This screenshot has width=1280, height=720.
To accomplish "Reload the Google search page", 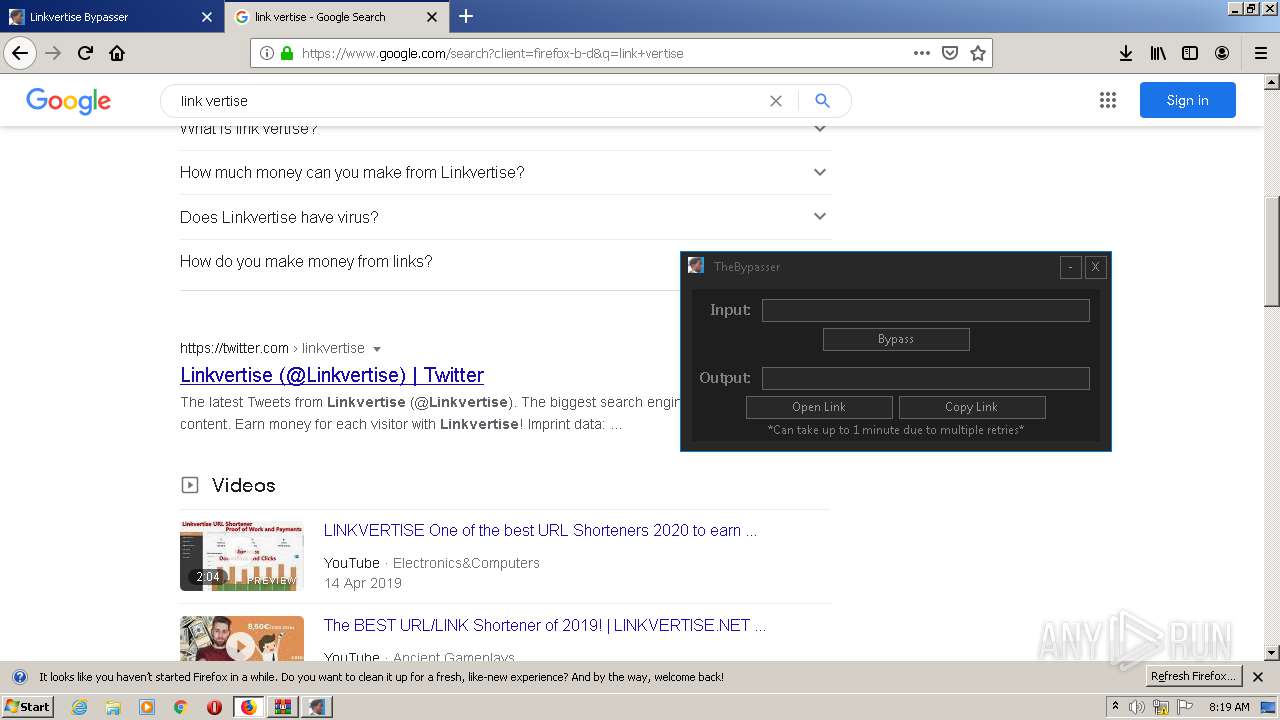I will (85, 53).
